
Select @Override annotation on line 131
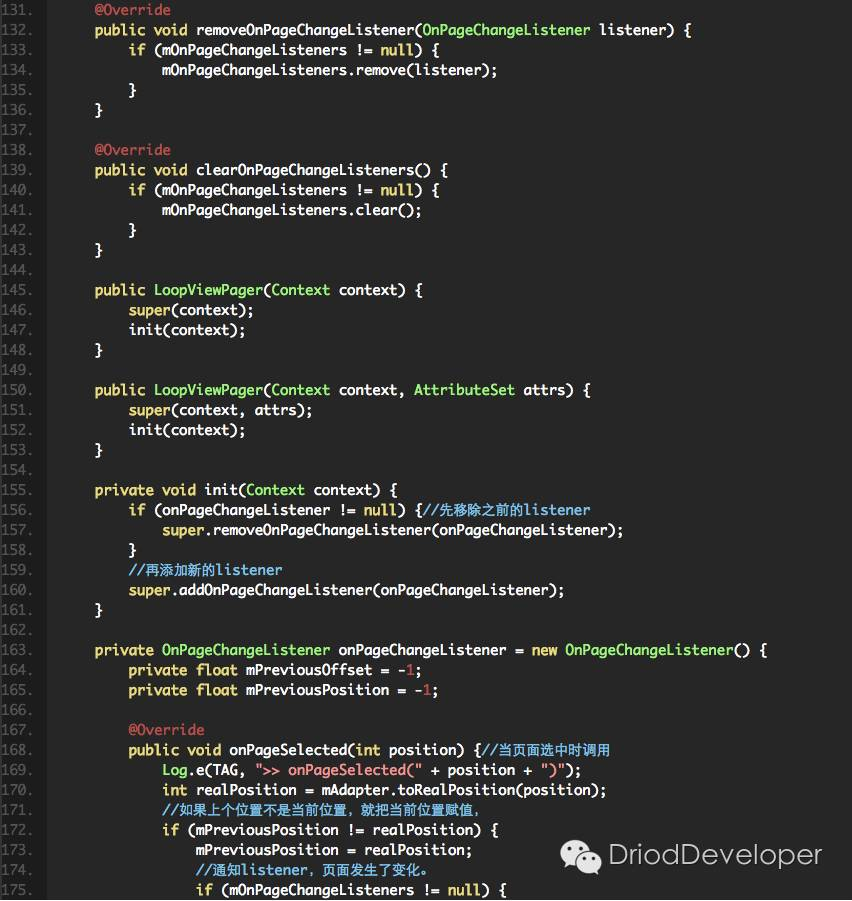click(132, 10)
